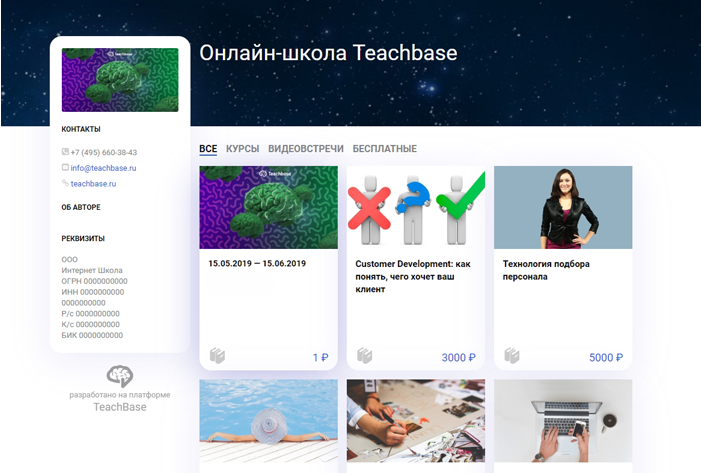Open the ВИДЕОВСТРЕЧИ tab

(306, 149)
